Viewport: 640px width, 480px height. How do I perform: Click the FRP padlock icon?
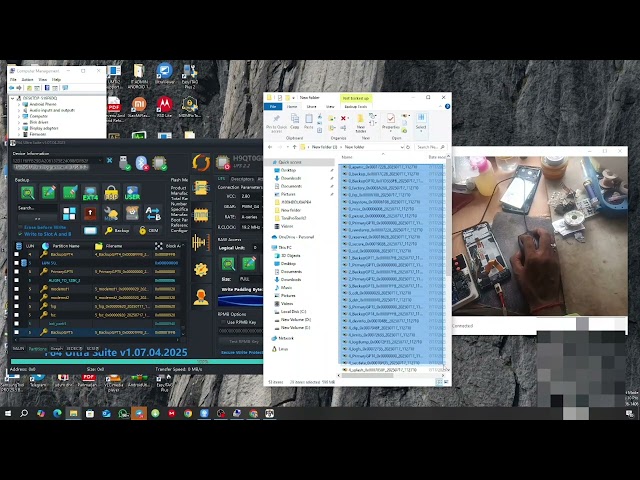click(111, 193)
